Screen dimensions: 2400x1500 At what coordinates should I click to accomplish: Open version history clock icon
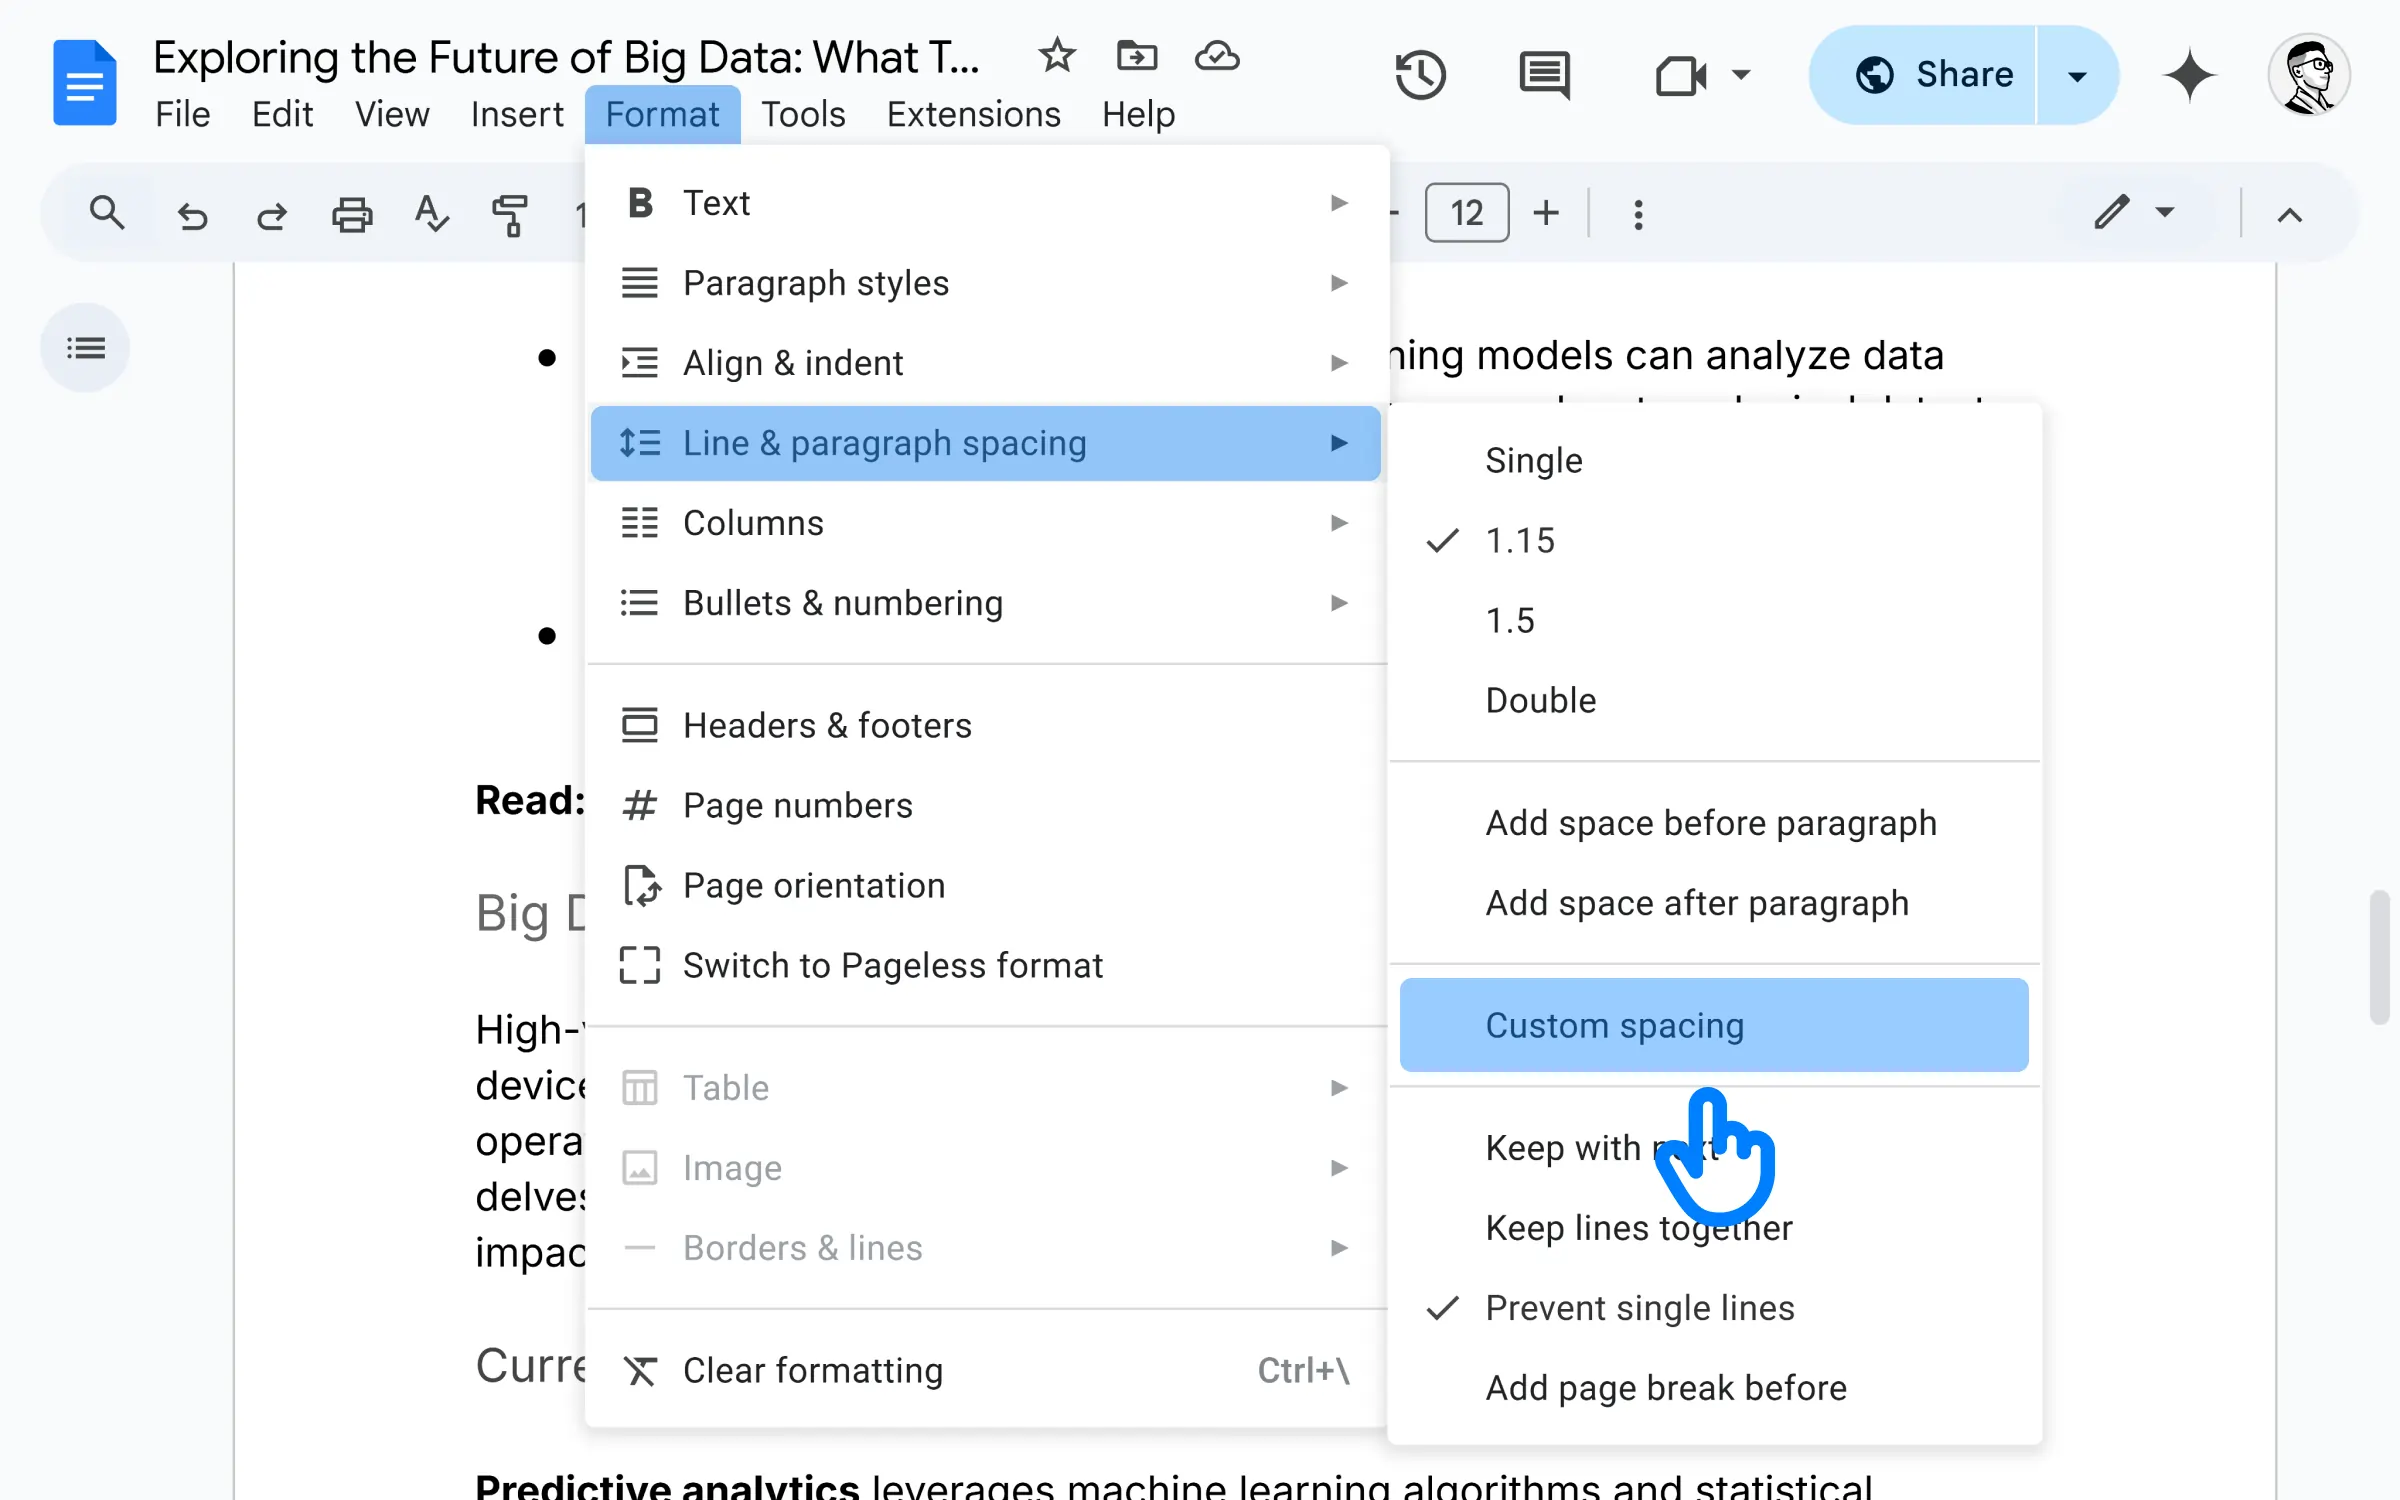pos(1419,75)
